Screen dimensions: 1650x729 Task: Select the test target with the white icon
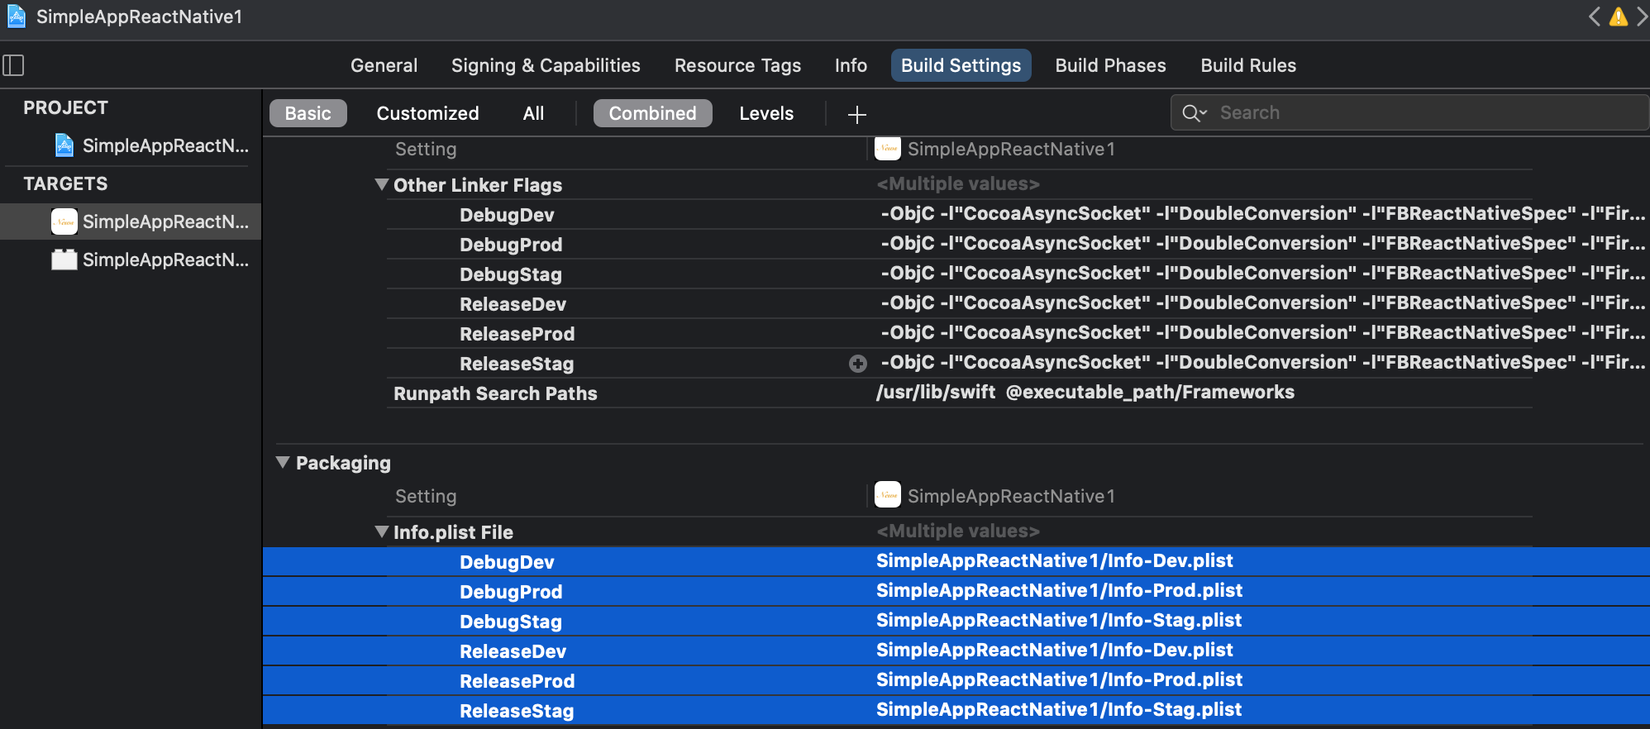(64, 260)
